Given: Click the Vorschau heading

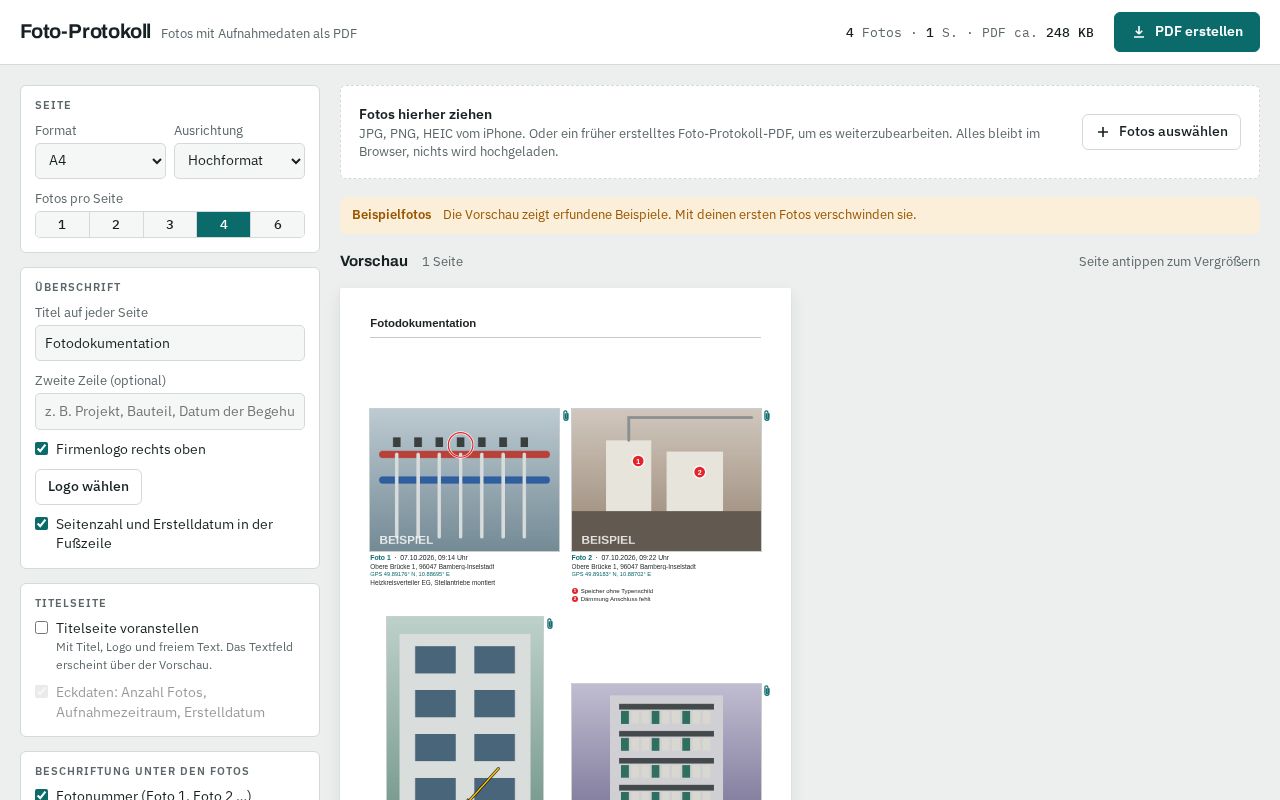Looking at the screenshot, I should point(374,261).
